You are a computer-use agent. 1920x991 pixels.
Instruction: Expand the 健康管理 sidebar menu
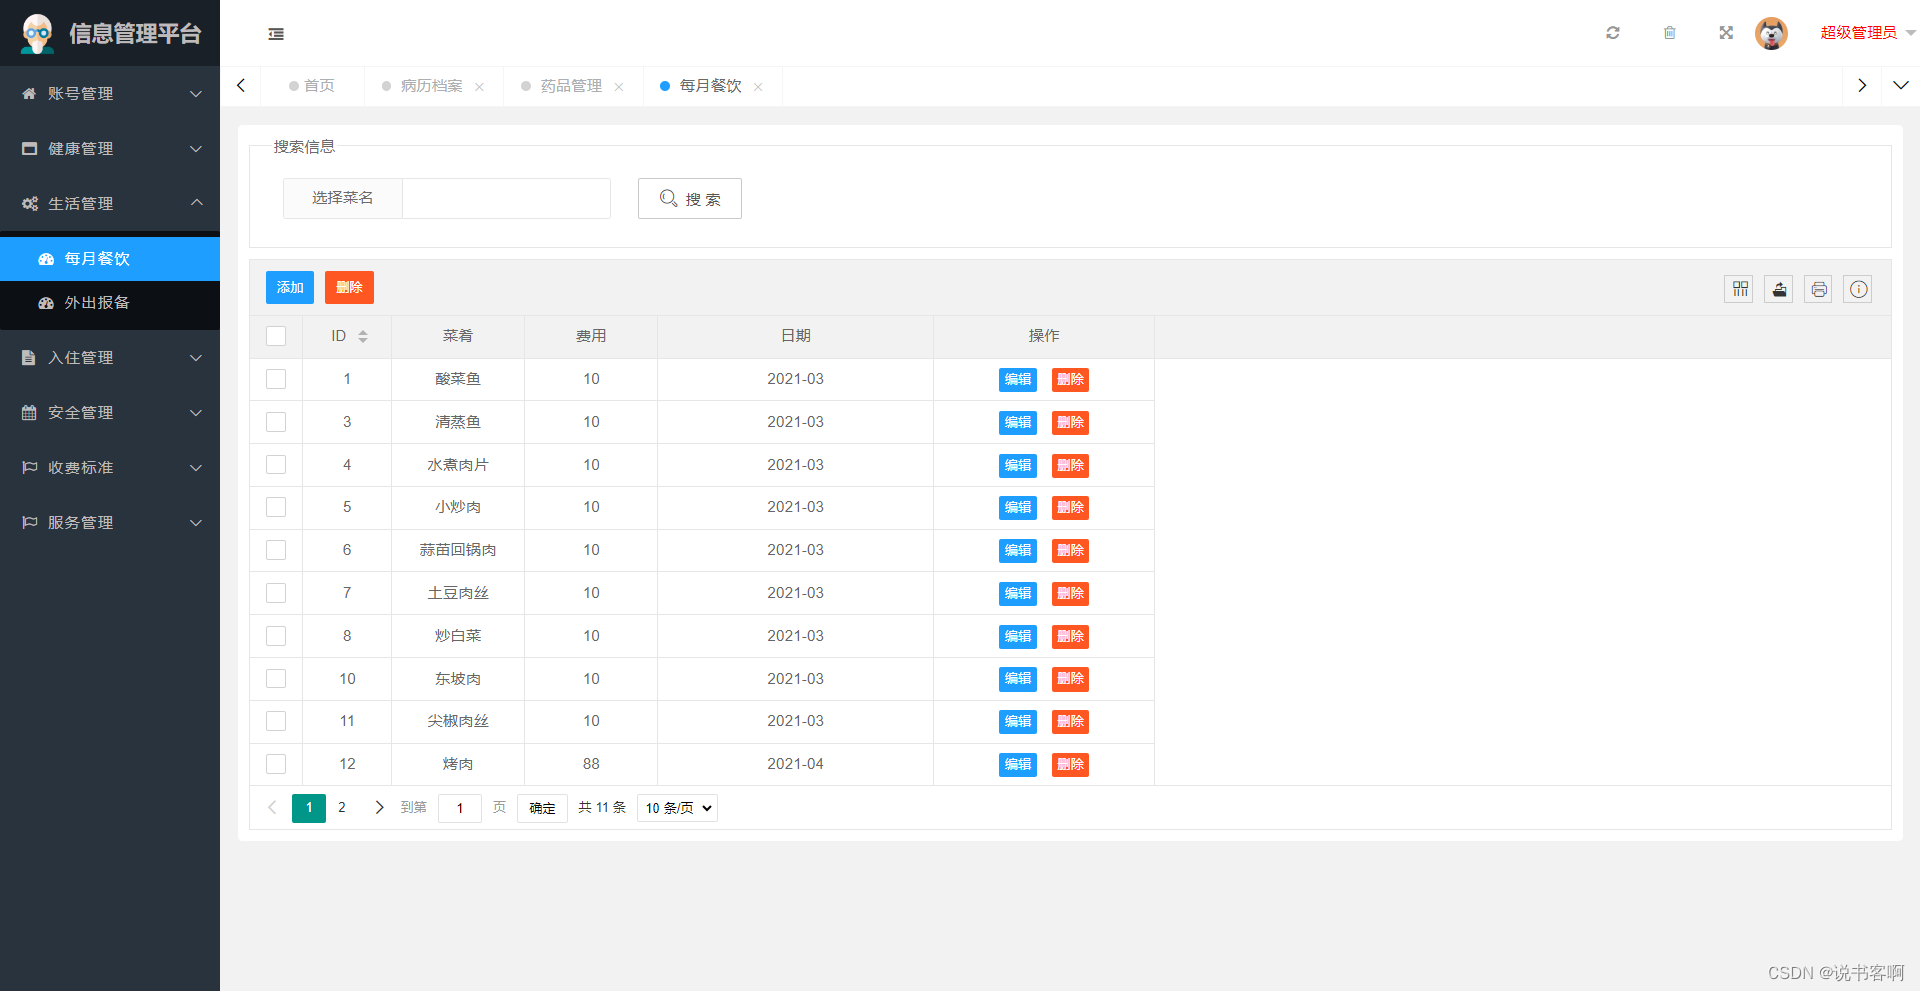click(110, 148)
